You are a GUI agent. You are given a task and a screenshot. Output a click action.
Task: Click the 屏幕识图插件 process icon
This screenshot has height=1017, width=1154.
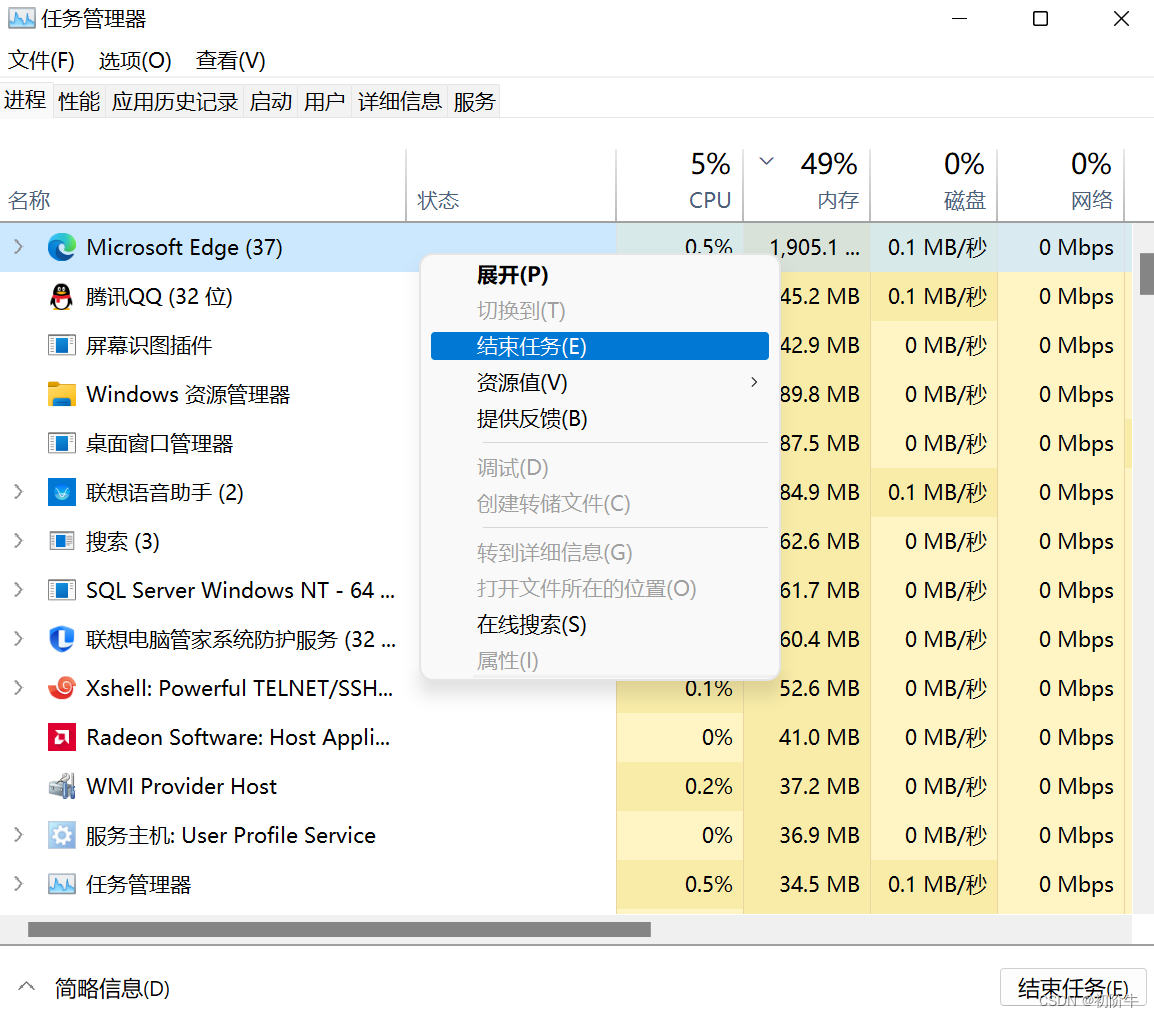[62, 345]
